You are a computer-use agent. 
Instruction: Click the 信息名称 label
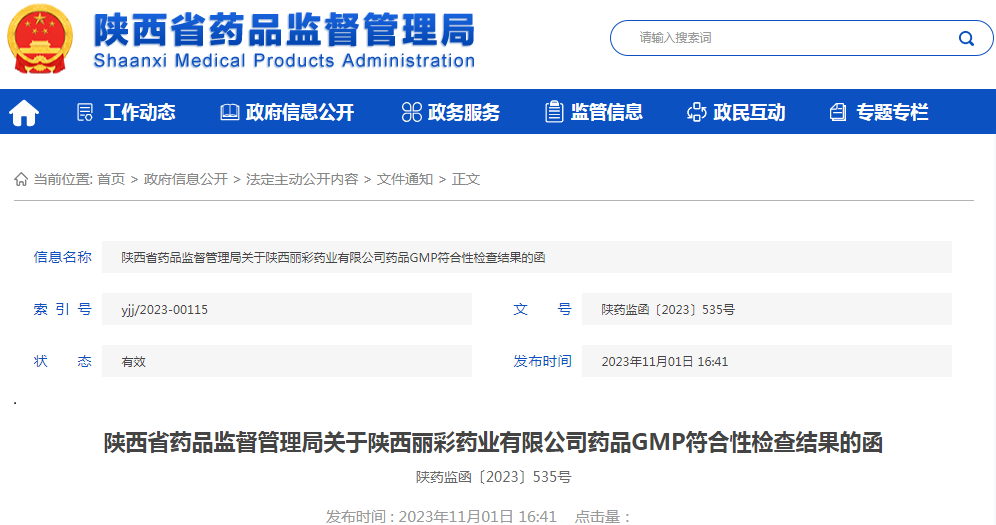click(62, 257)
